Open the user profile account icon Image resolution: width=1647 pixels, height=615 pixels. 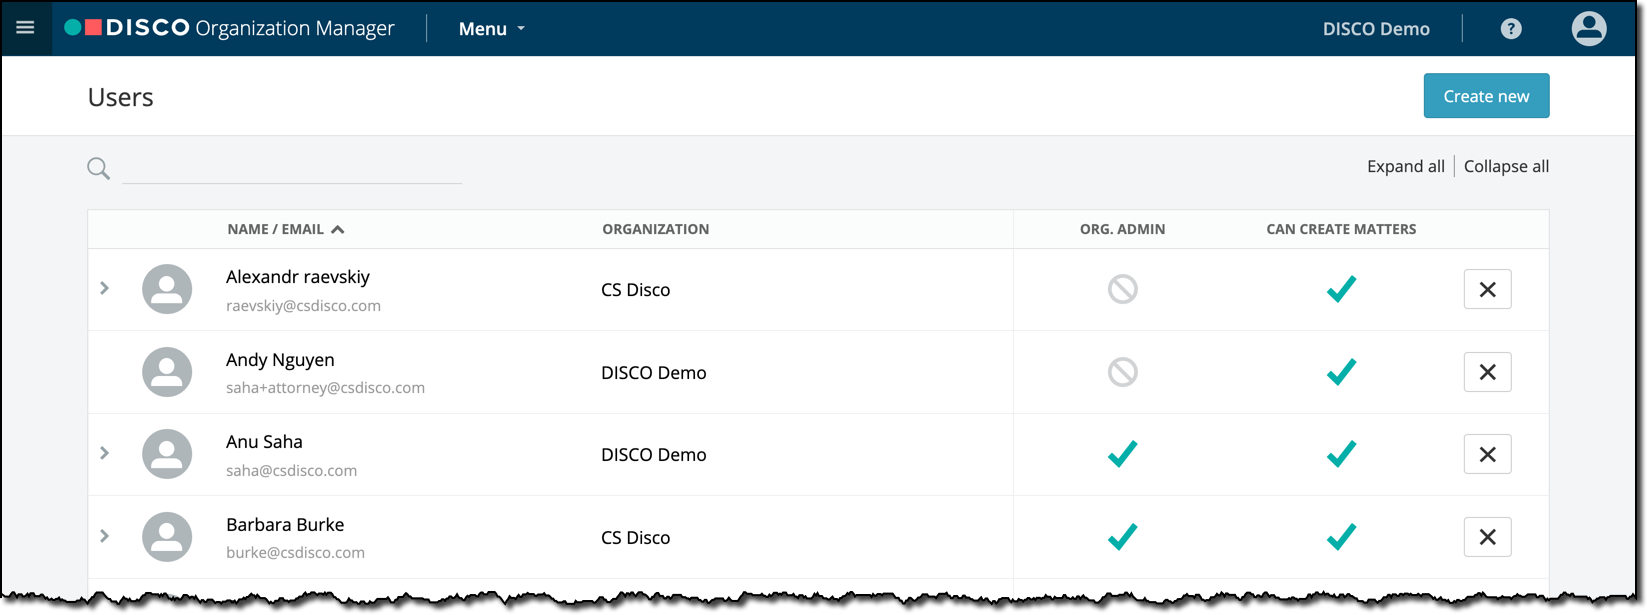pyautogui.click(x=1588, y=28)
